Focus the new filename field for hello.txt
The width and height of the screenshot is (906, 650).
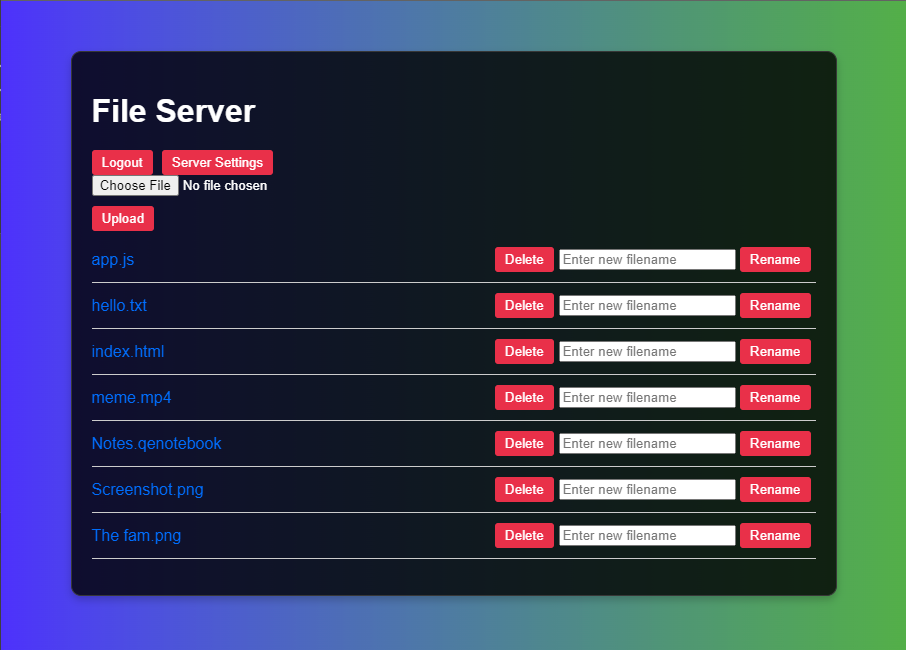(647, 306)
